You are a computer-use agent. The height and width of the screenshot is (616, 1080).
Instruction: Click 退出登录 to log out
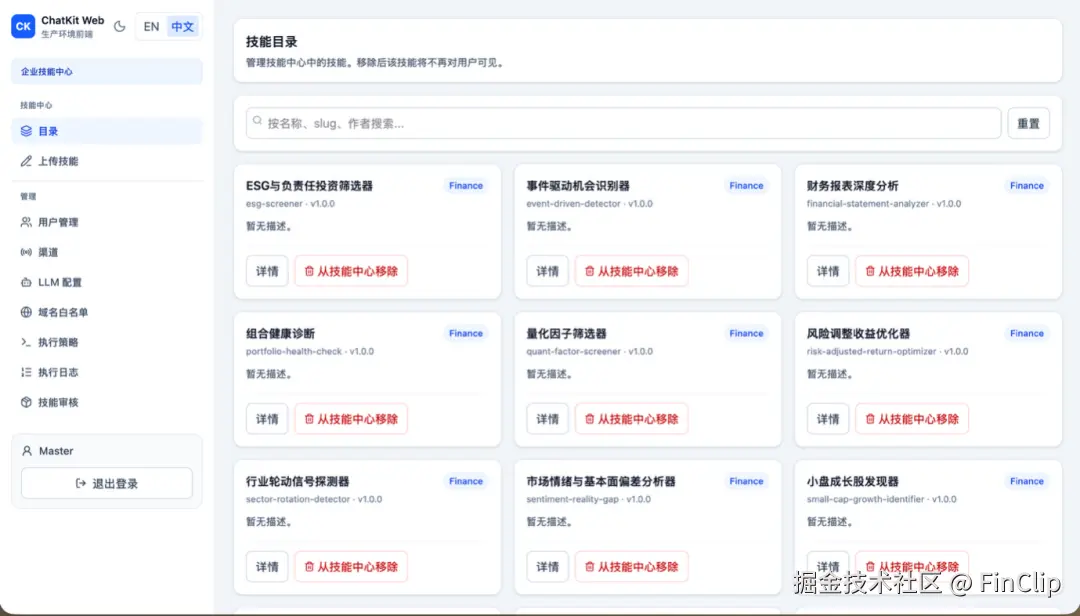tap(106, 483)
